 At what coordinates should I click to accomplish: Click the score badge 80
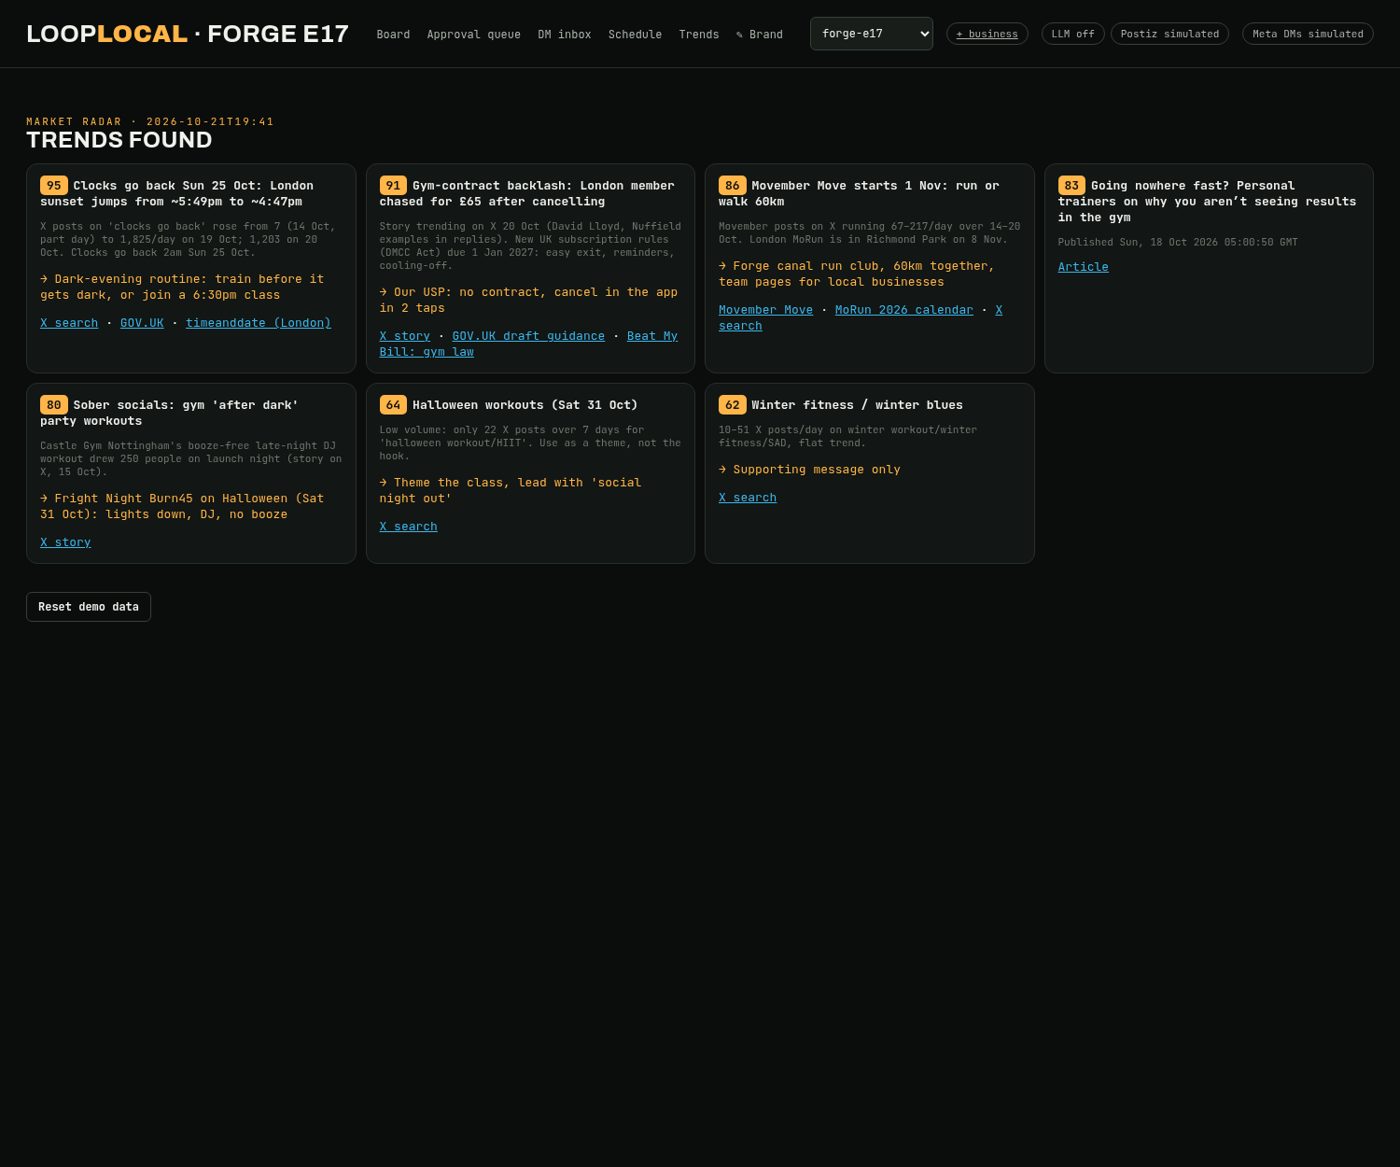click(54, 405)
